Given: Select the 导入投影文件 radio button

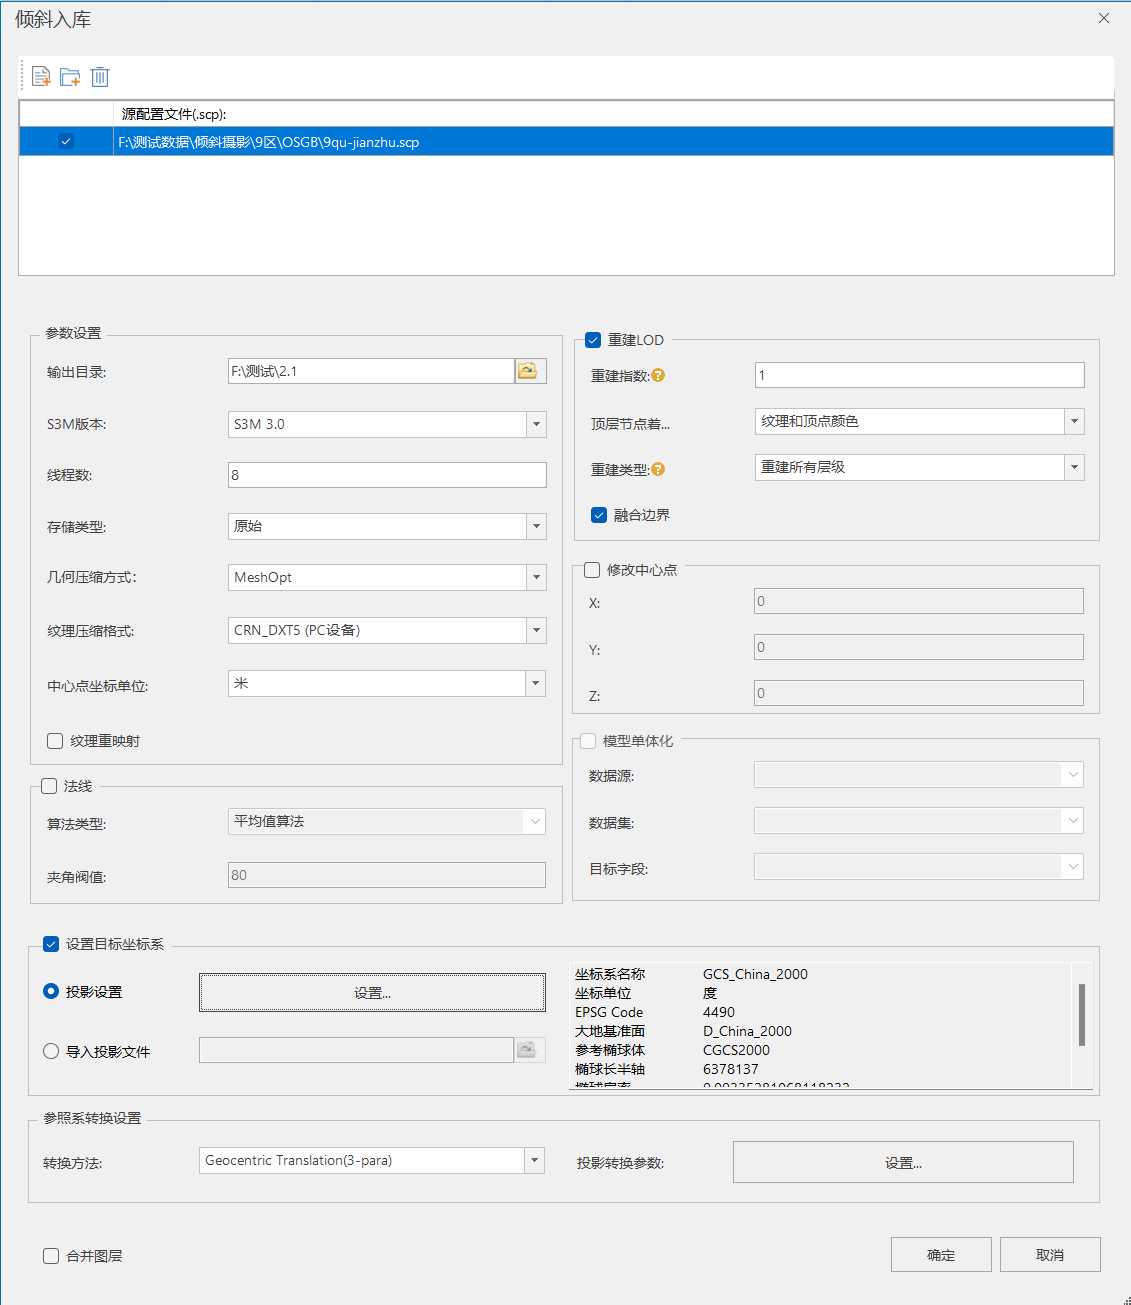Looking at the screenshot, I should tap(51, 1051).
